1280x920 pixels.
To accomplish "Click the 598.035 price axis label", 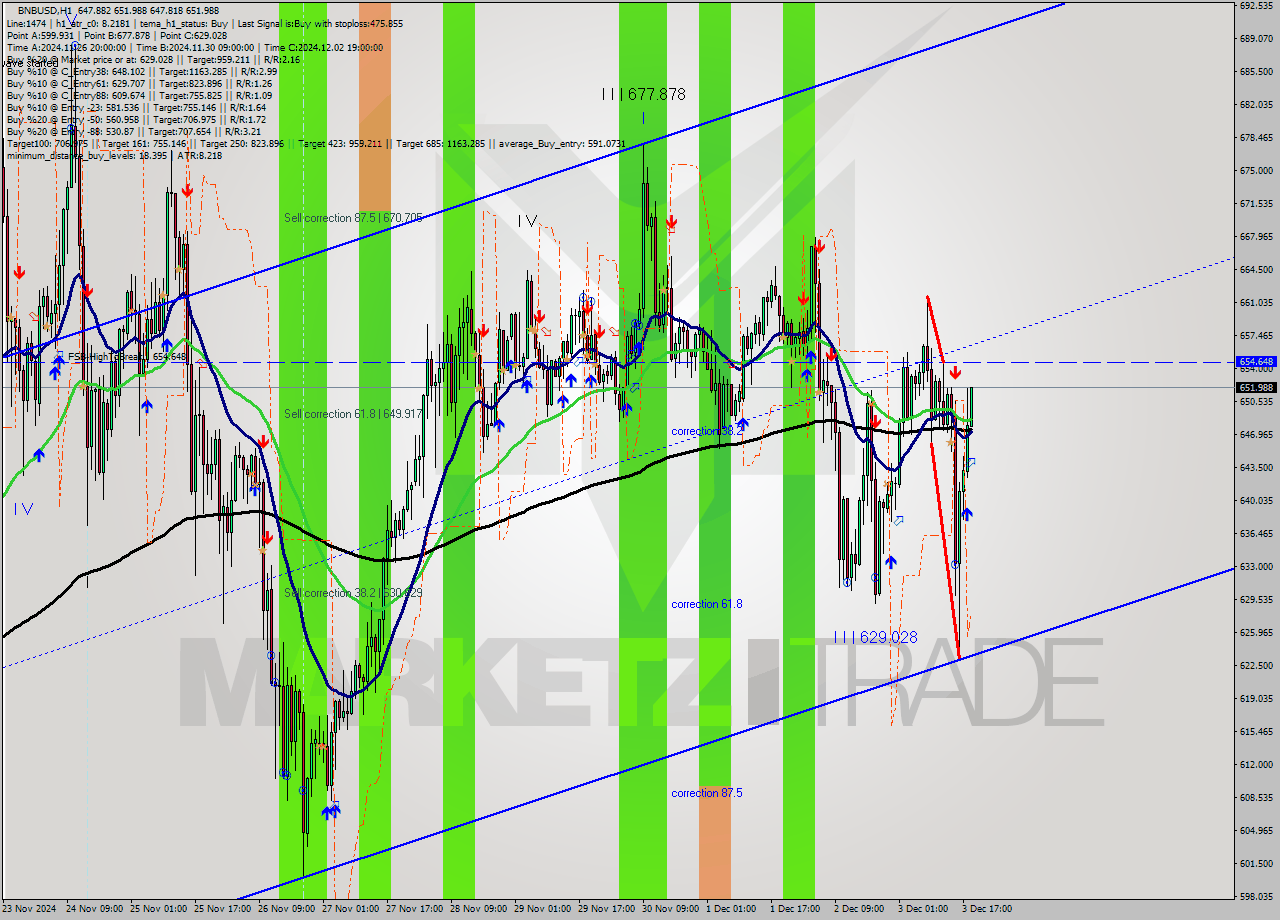I will click(1256, 897).
